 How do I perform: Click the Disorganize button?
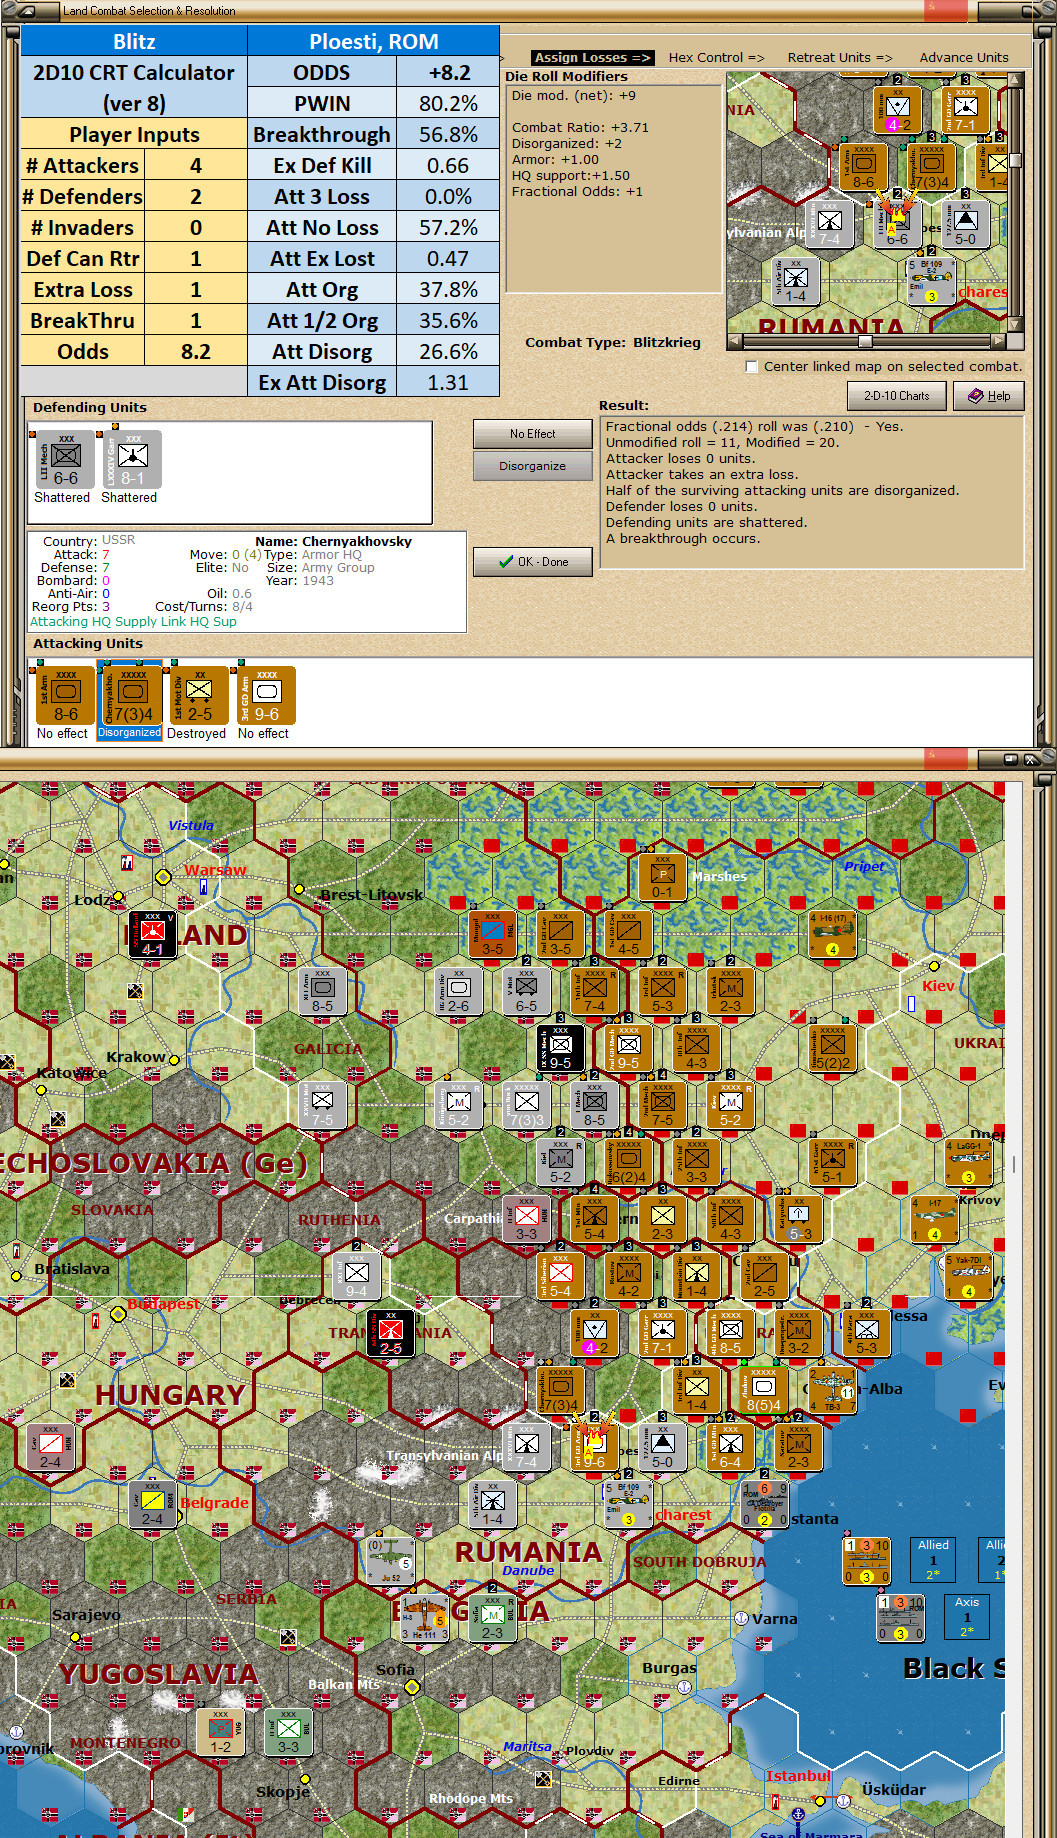coord(532,466)
